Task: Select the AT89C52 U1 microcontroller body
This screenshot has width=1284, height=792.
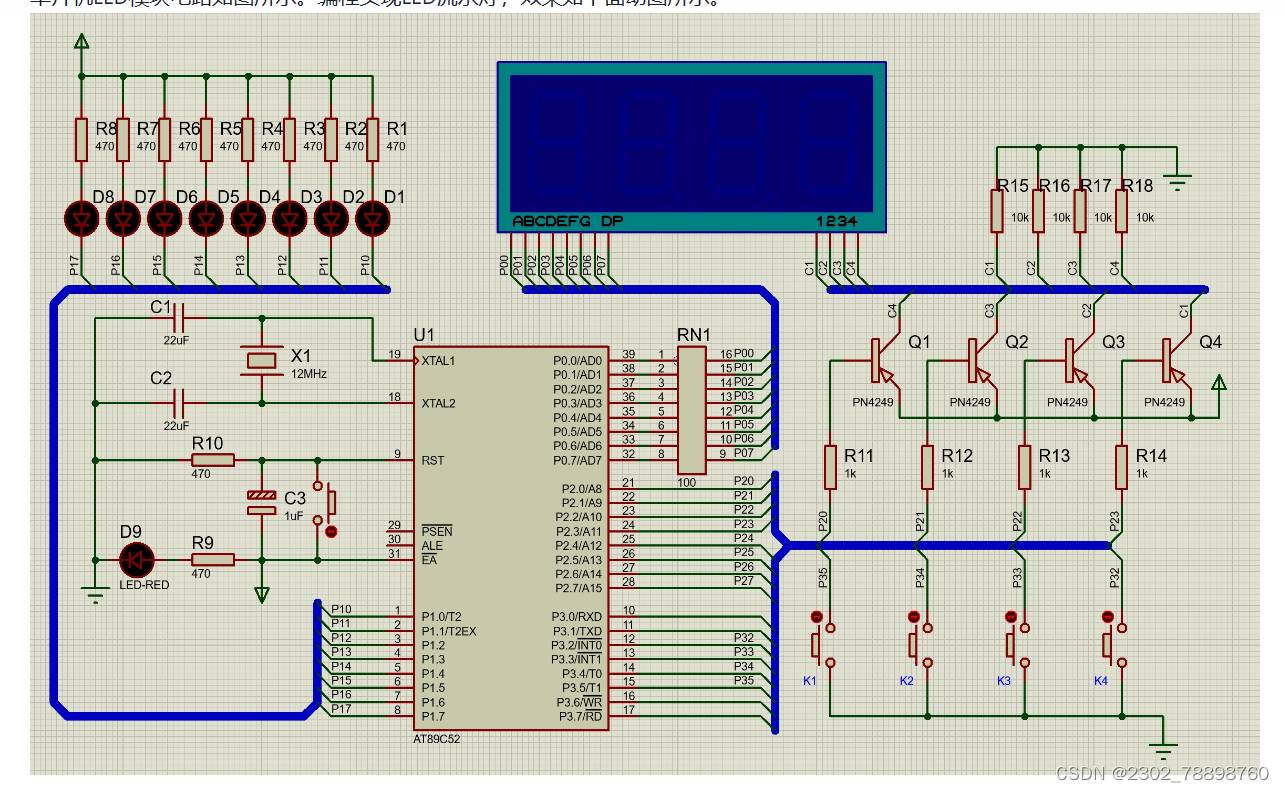Action: 512,539
